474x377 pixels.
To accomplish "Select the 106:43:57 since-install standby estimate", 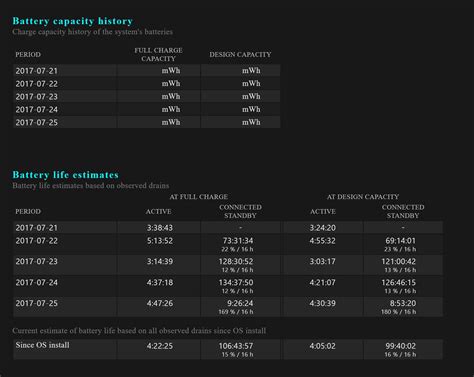I will [x=236, y=346].
